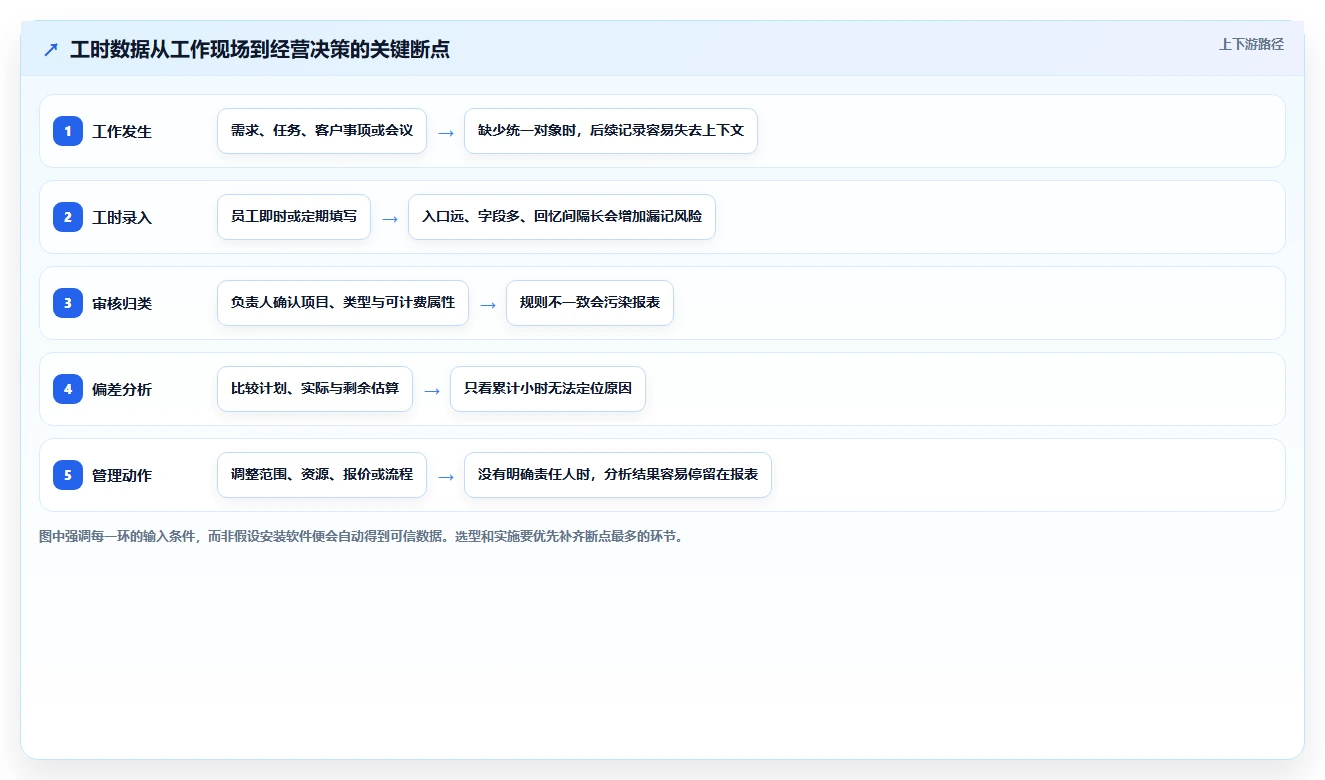
Task: Click the title 工时数据从工作现场到经营决策的关键断点
Action: pos(260,50)
